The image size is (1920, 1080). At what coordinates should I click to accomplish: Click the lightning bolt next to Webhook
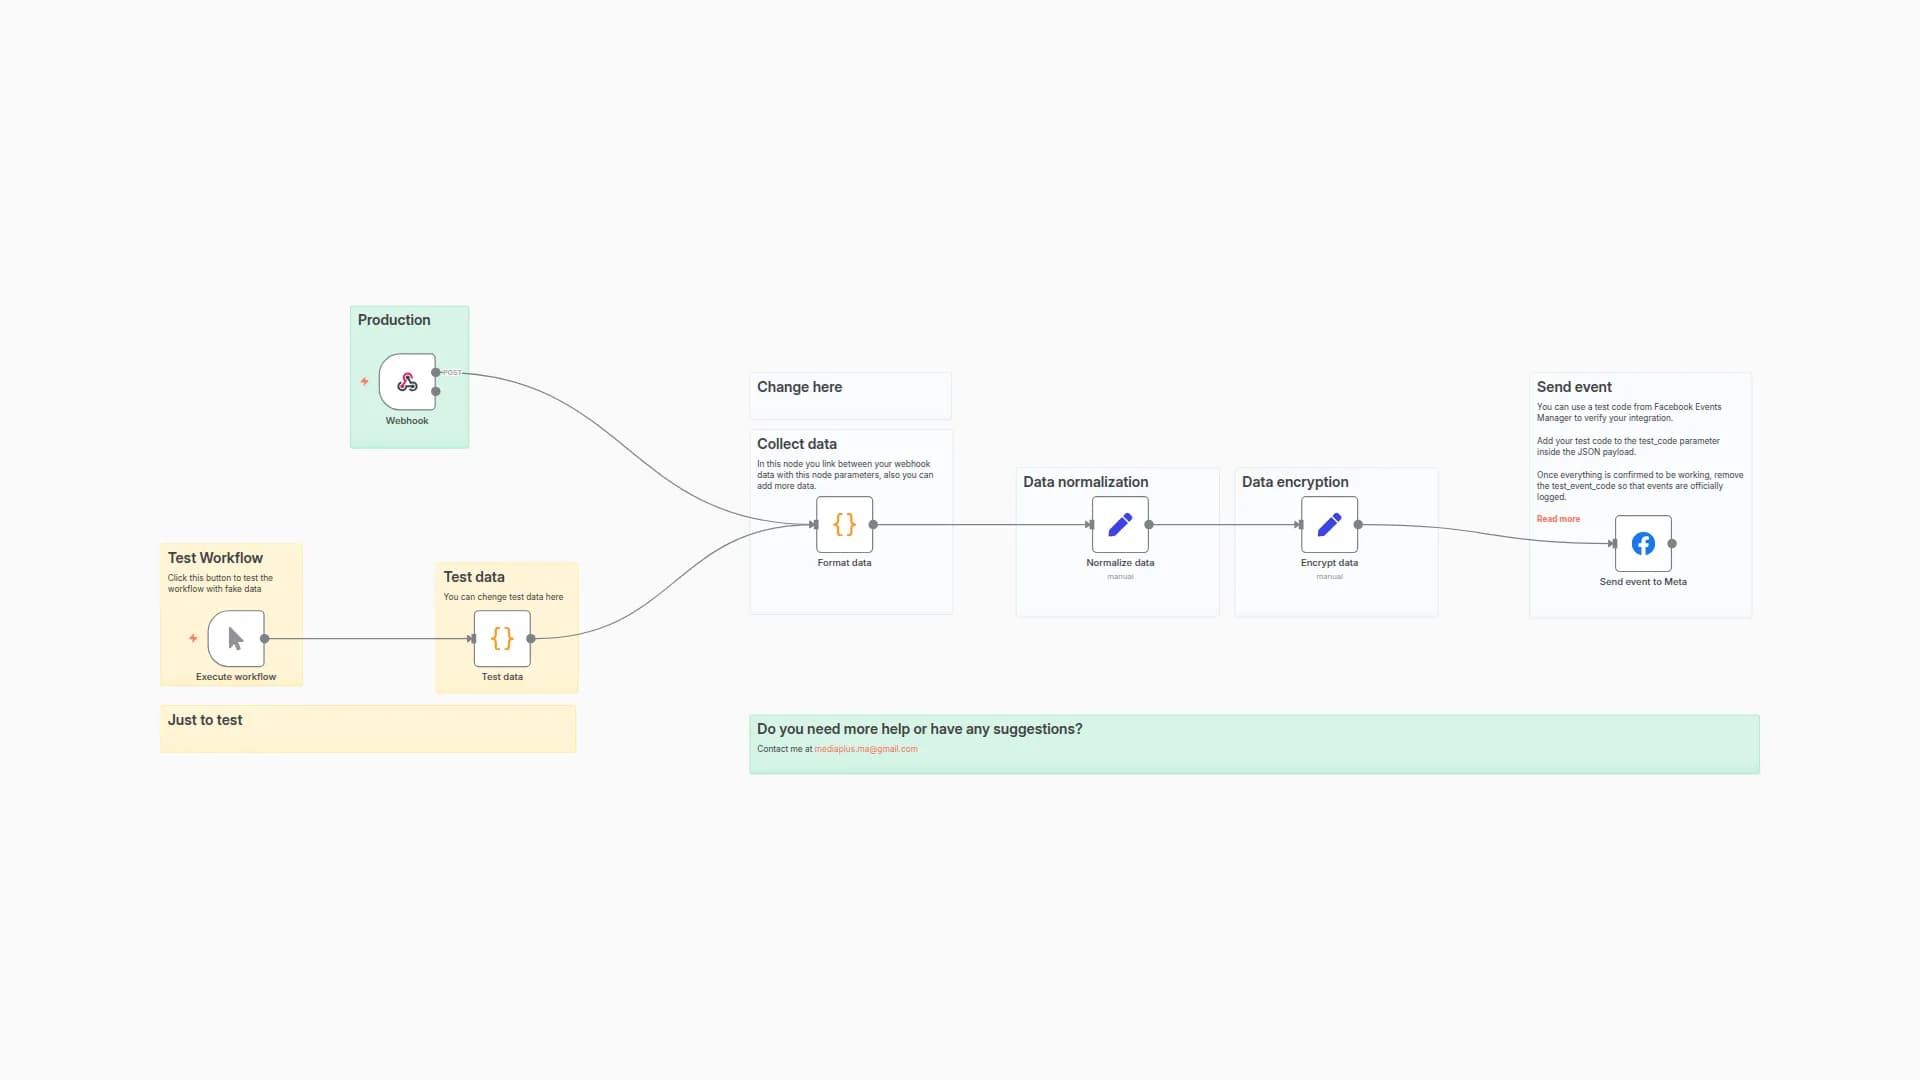pos(363,381)
